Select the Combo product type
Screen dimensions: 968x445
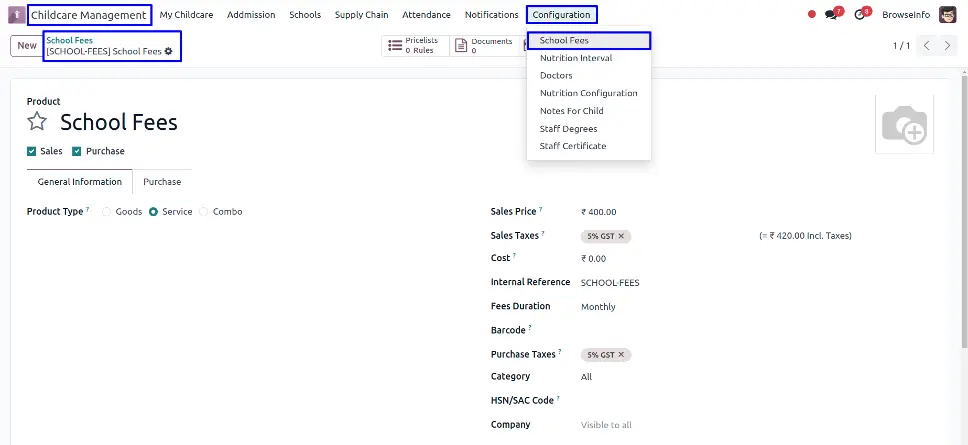204,212
